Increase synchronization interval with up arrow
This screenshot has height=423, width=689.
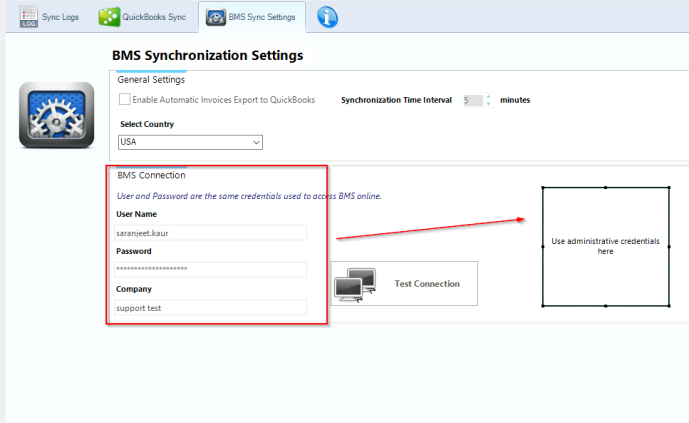coord(488,96)
